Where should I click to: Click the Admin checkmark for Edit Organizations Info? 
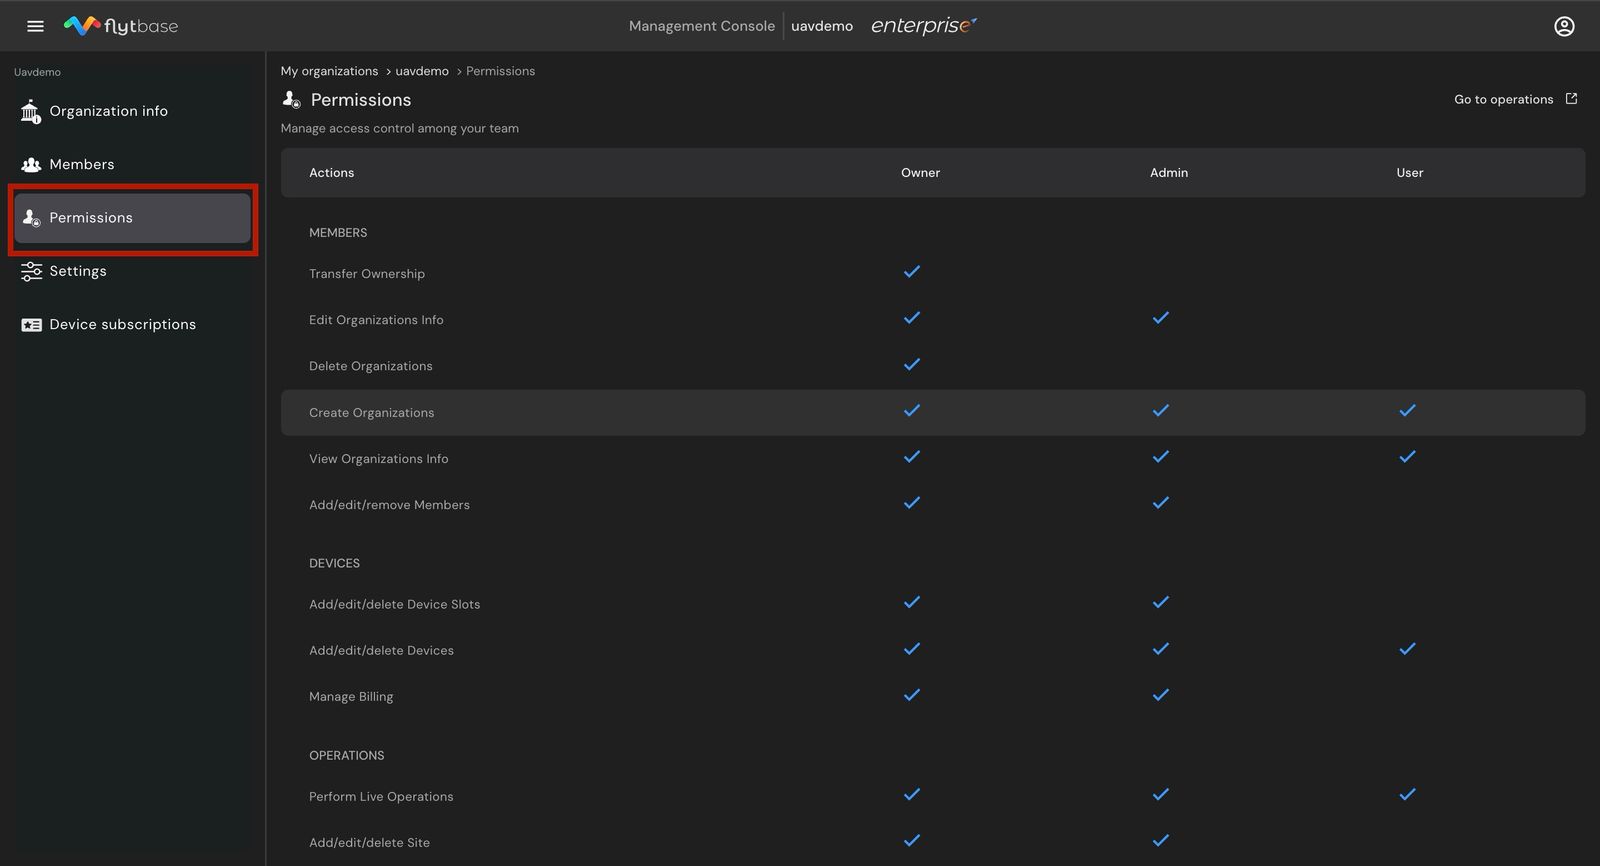click(1160, 317)
